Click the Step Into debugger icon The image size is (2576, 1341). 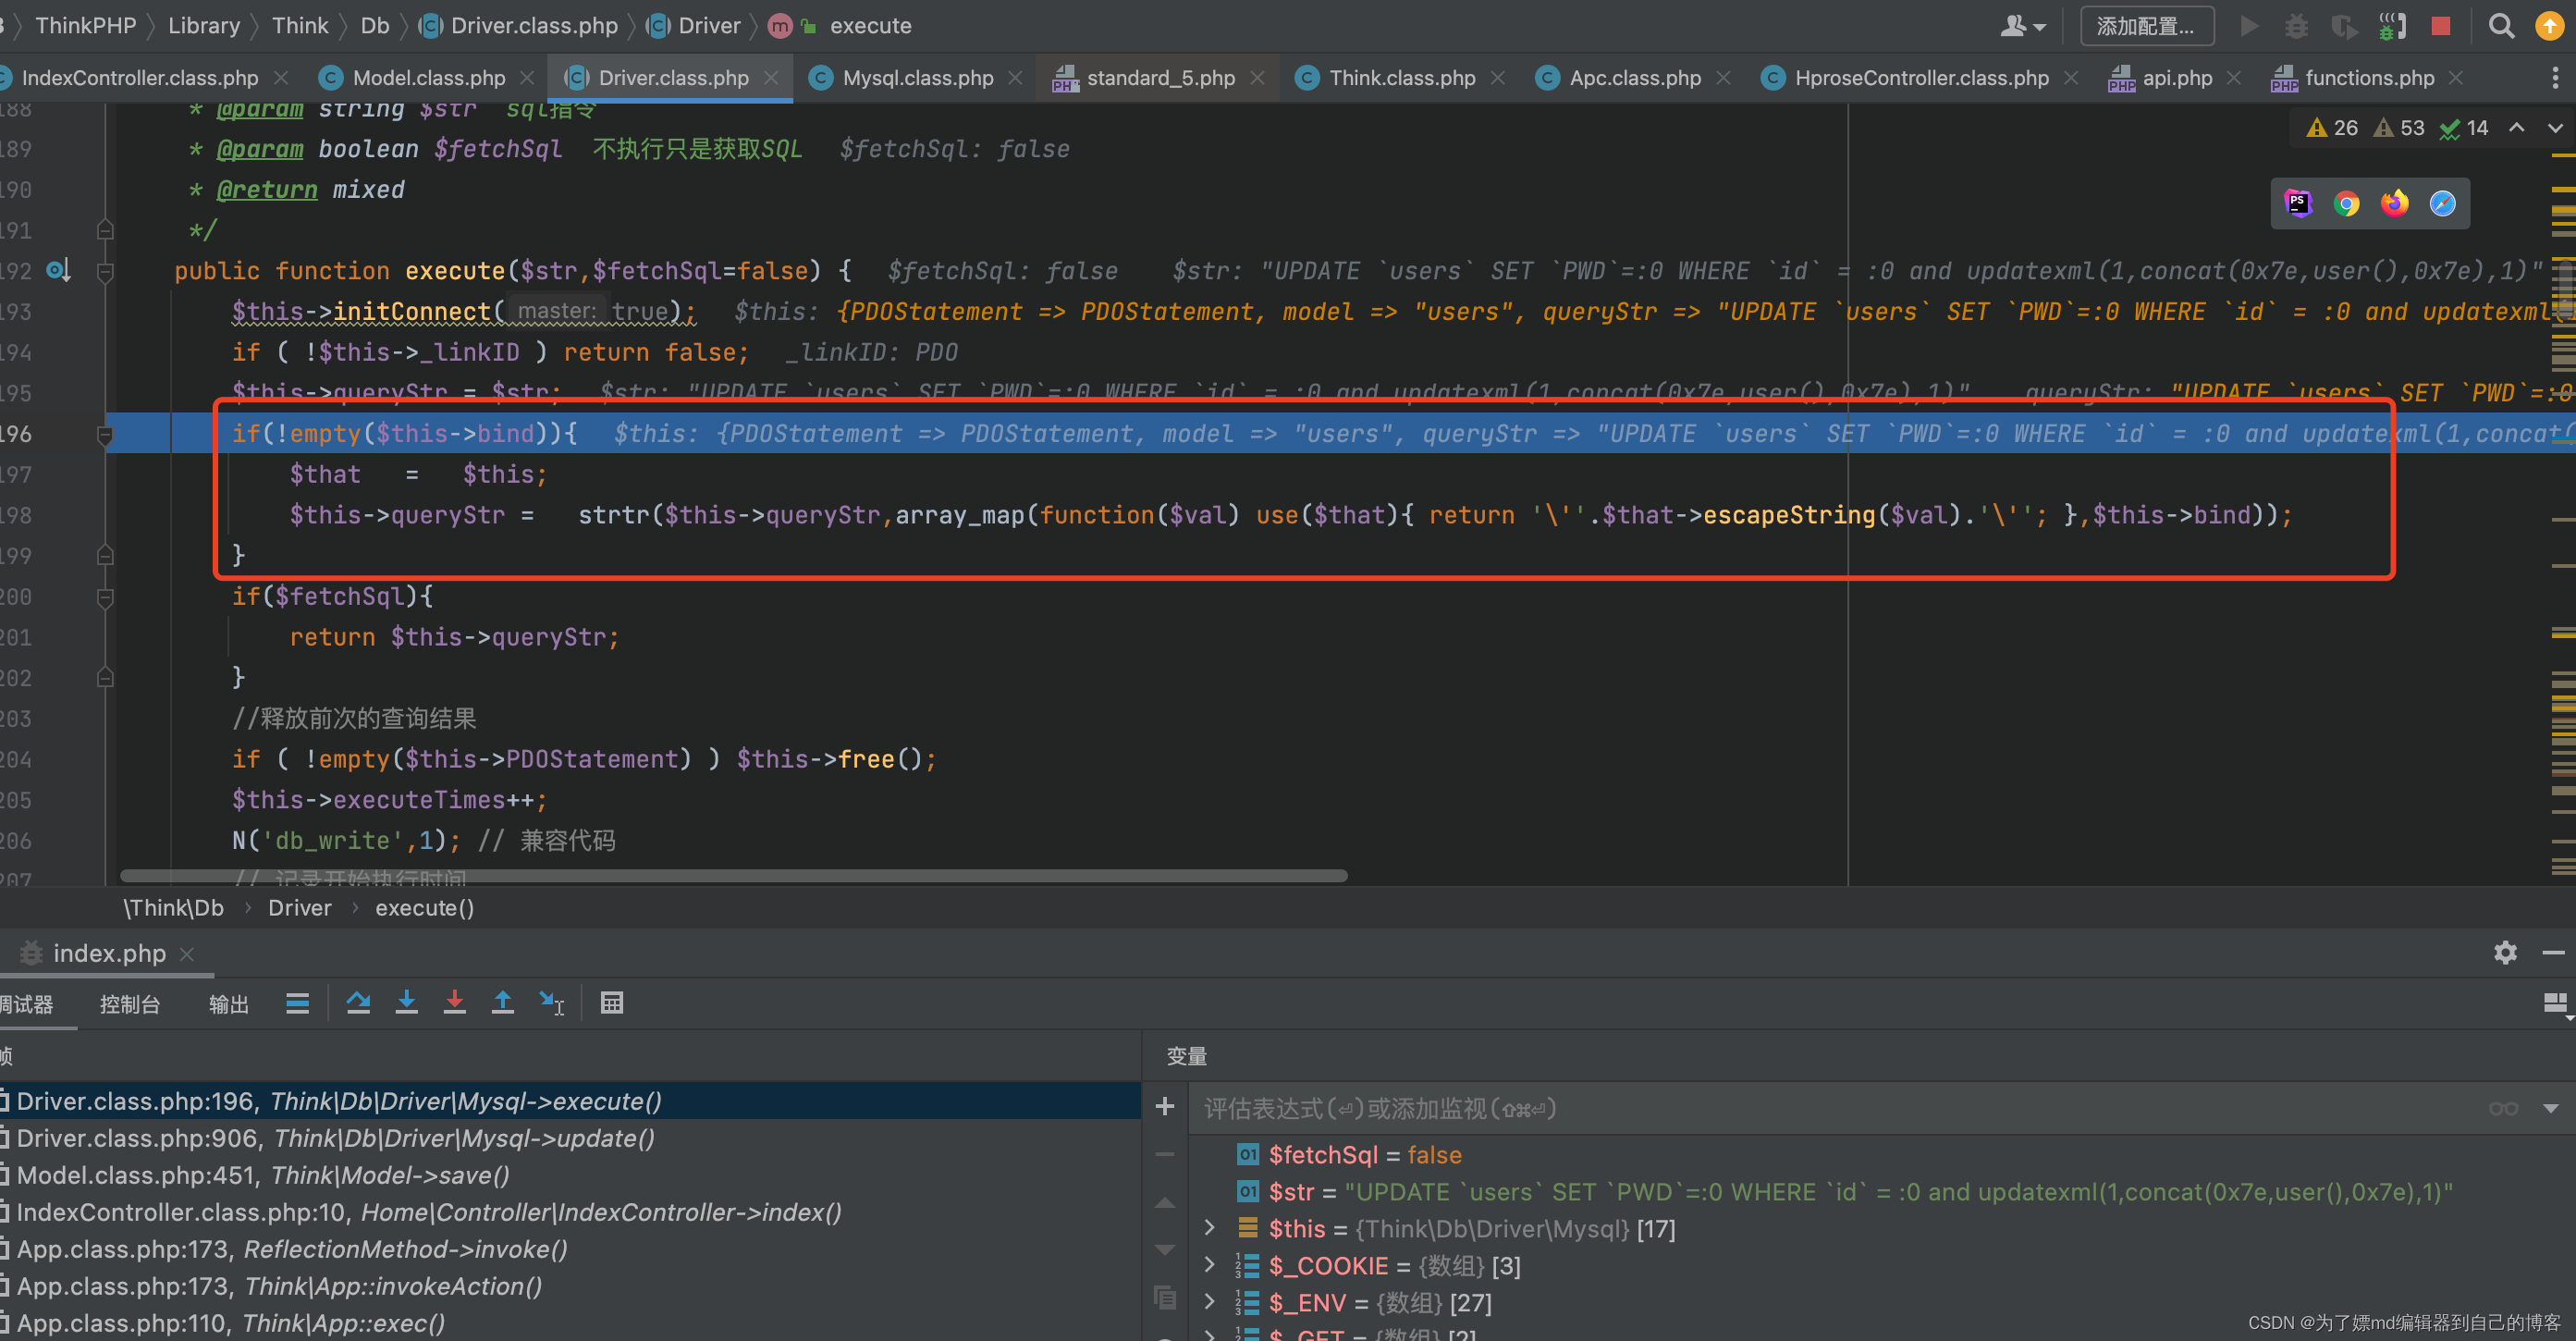[406, 1003]
